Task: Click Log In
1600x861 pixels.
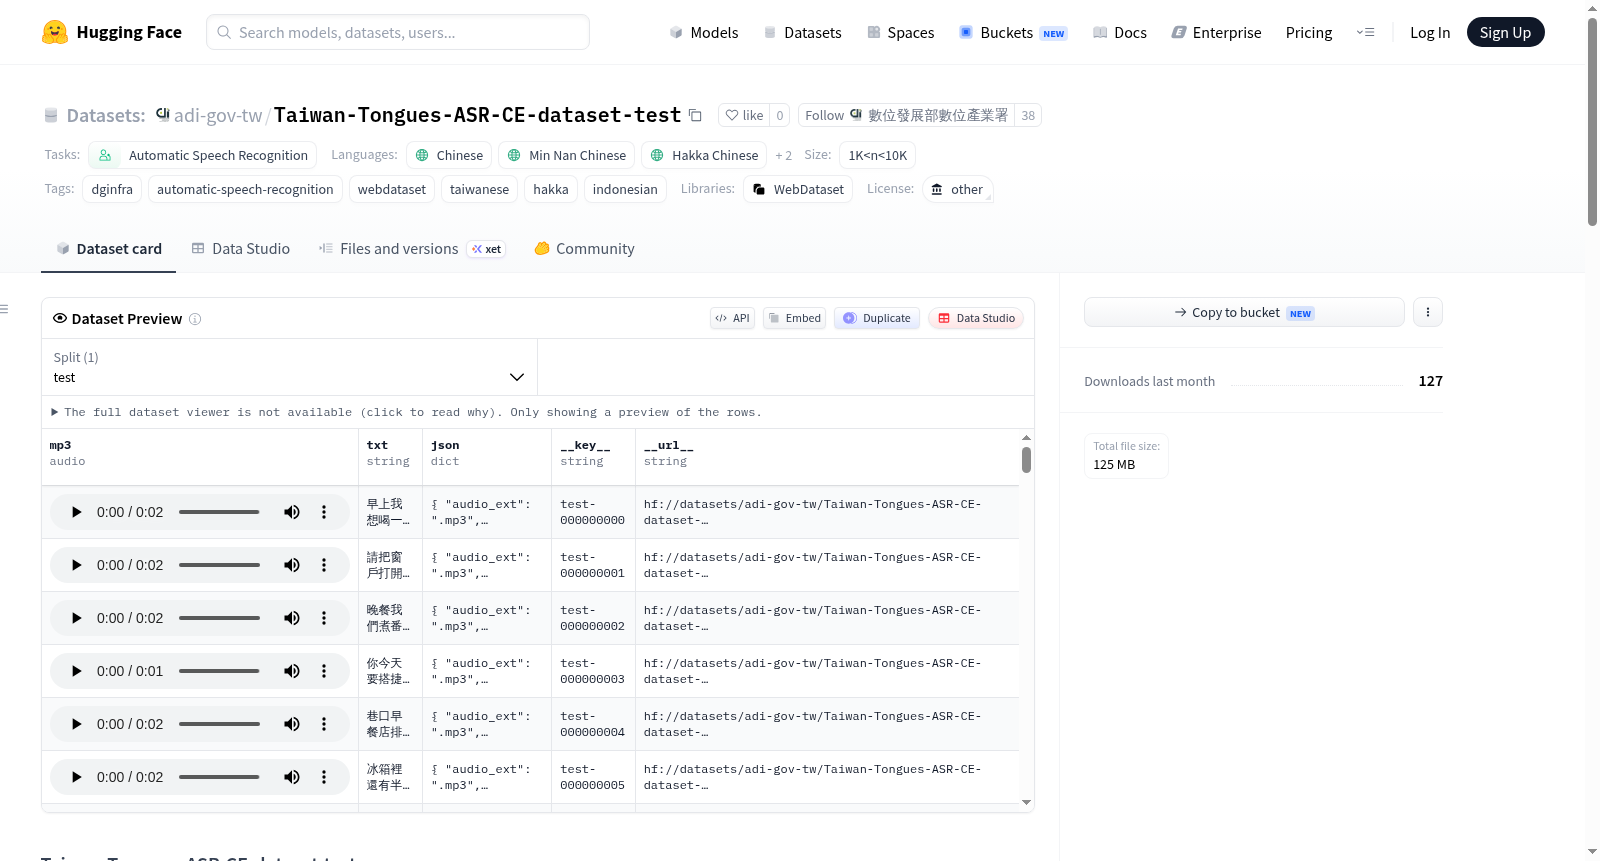Action: 1430,32
